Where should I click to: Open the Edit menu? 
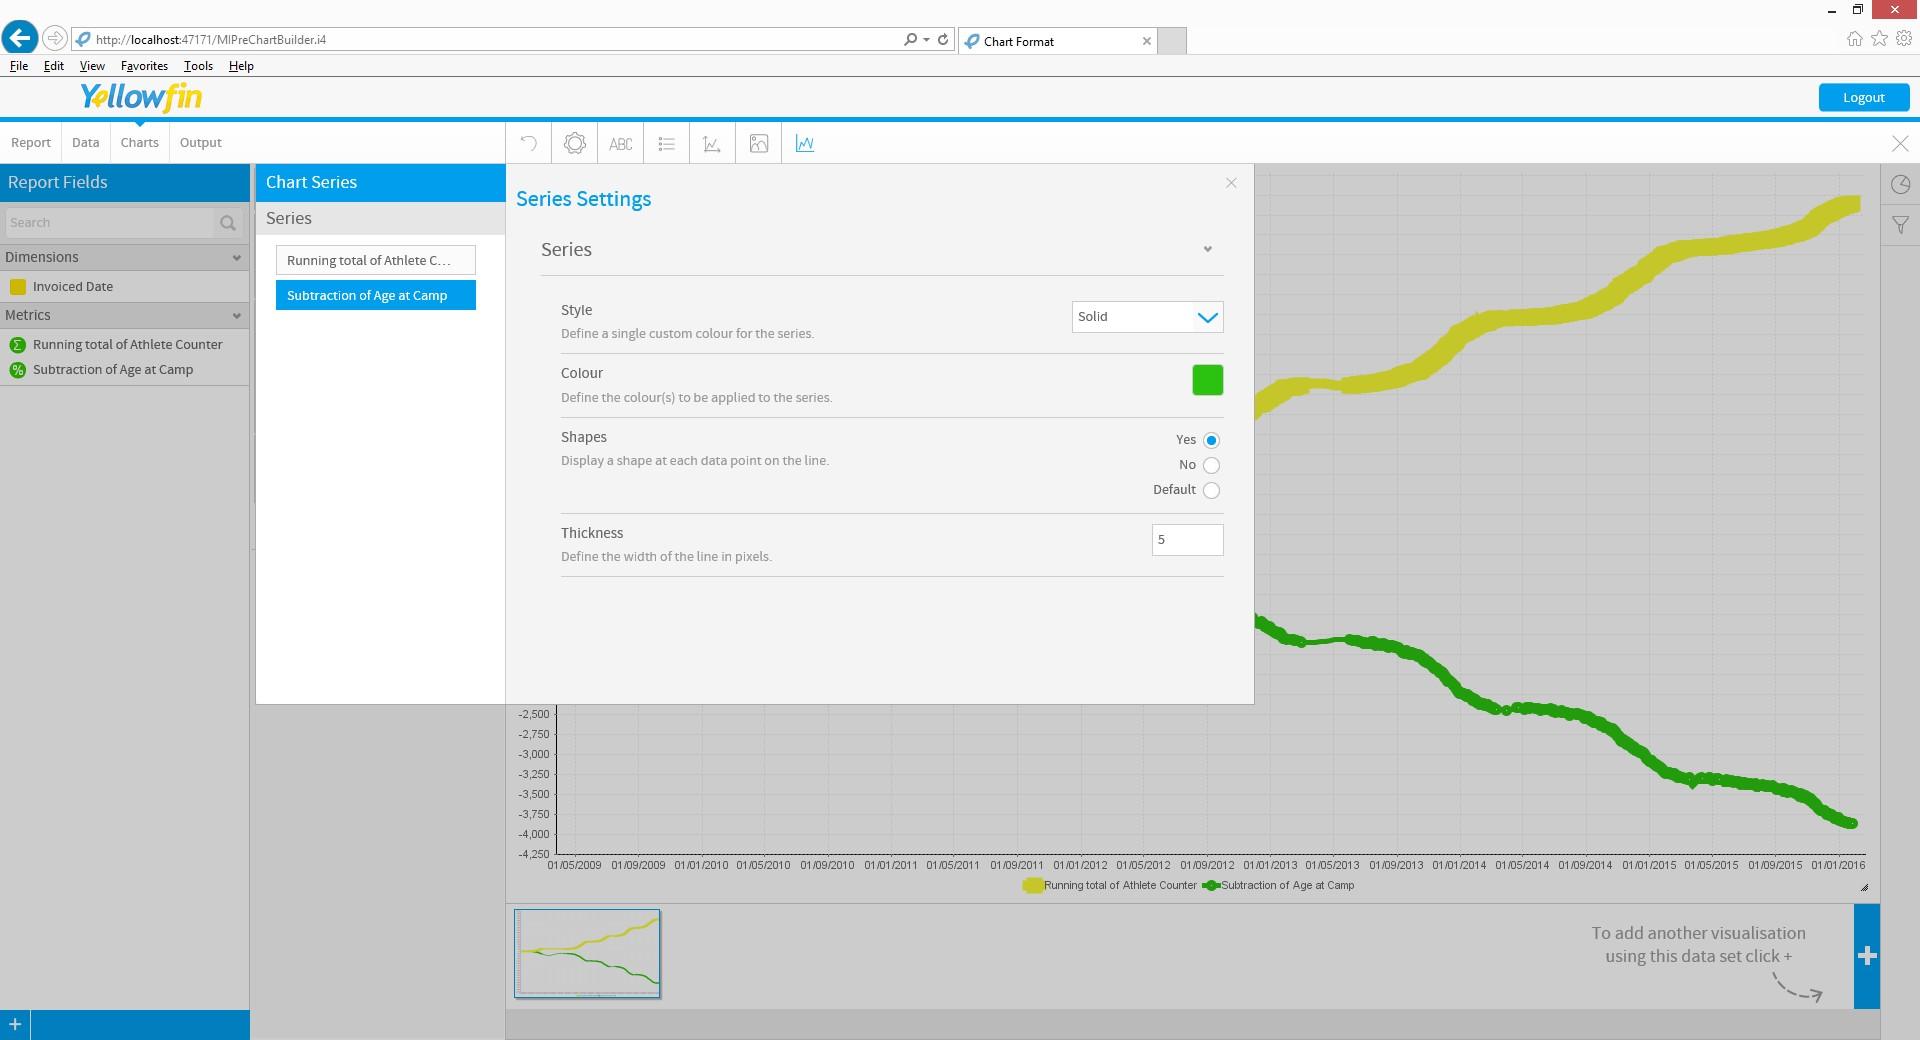(x=54, y=66)
